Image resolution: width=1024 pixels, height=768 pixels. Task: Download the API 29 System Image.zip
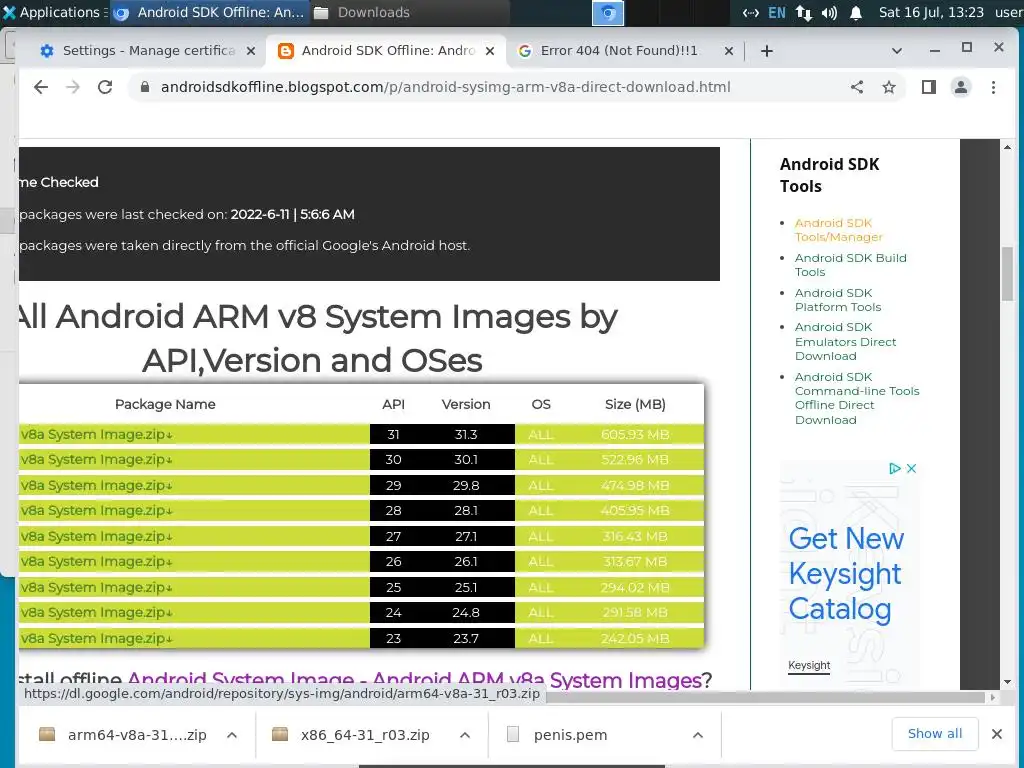(x=97, y=485)
